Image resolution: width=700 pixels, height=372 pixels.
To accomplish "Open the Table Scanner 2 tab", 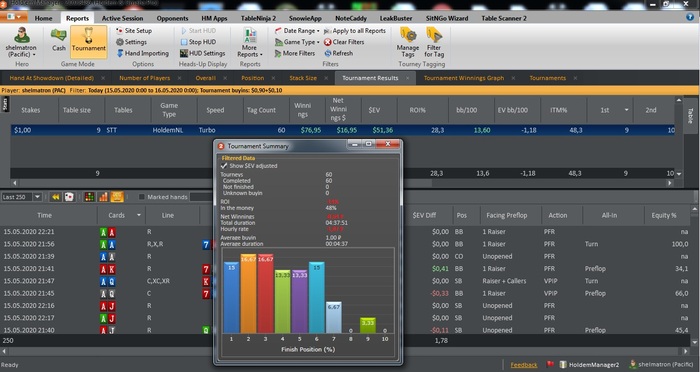I will 504,18.
